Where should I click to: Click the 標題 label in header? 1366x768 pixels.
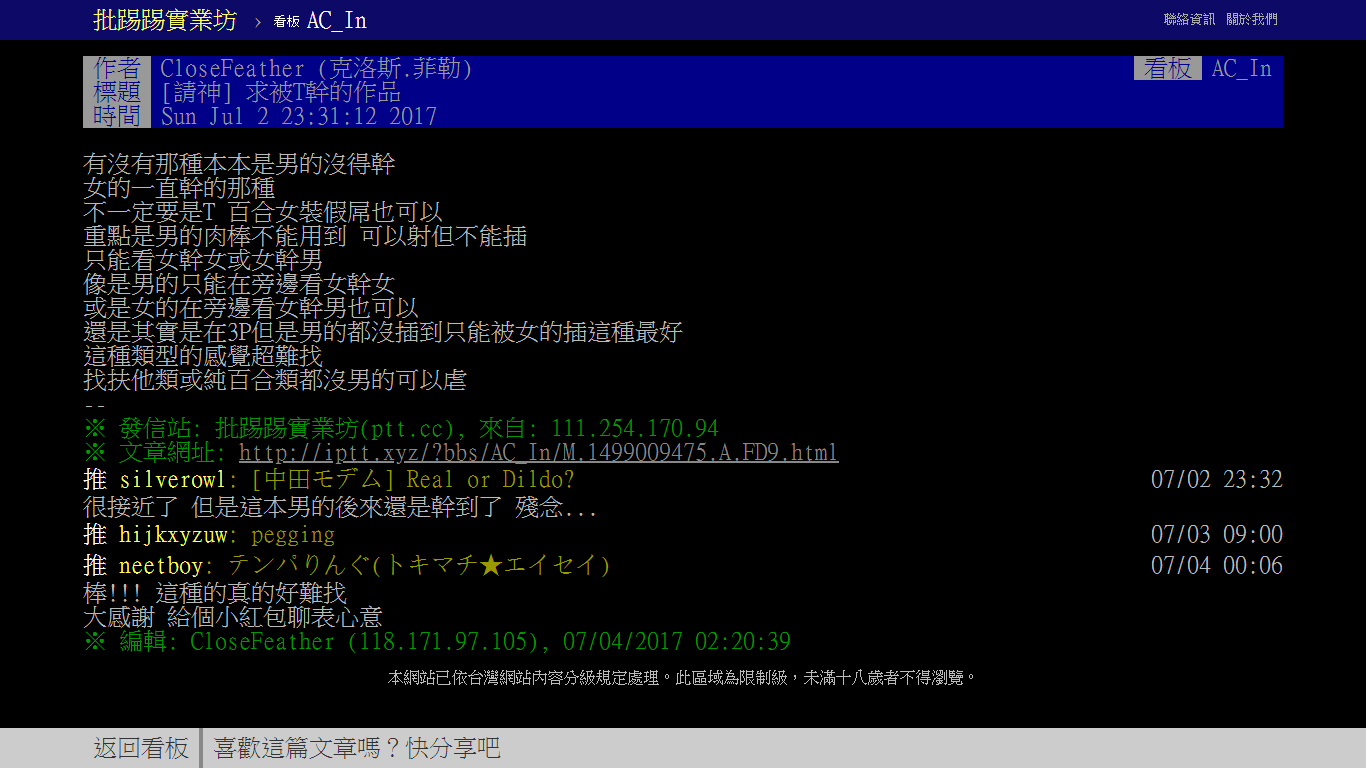118,92
